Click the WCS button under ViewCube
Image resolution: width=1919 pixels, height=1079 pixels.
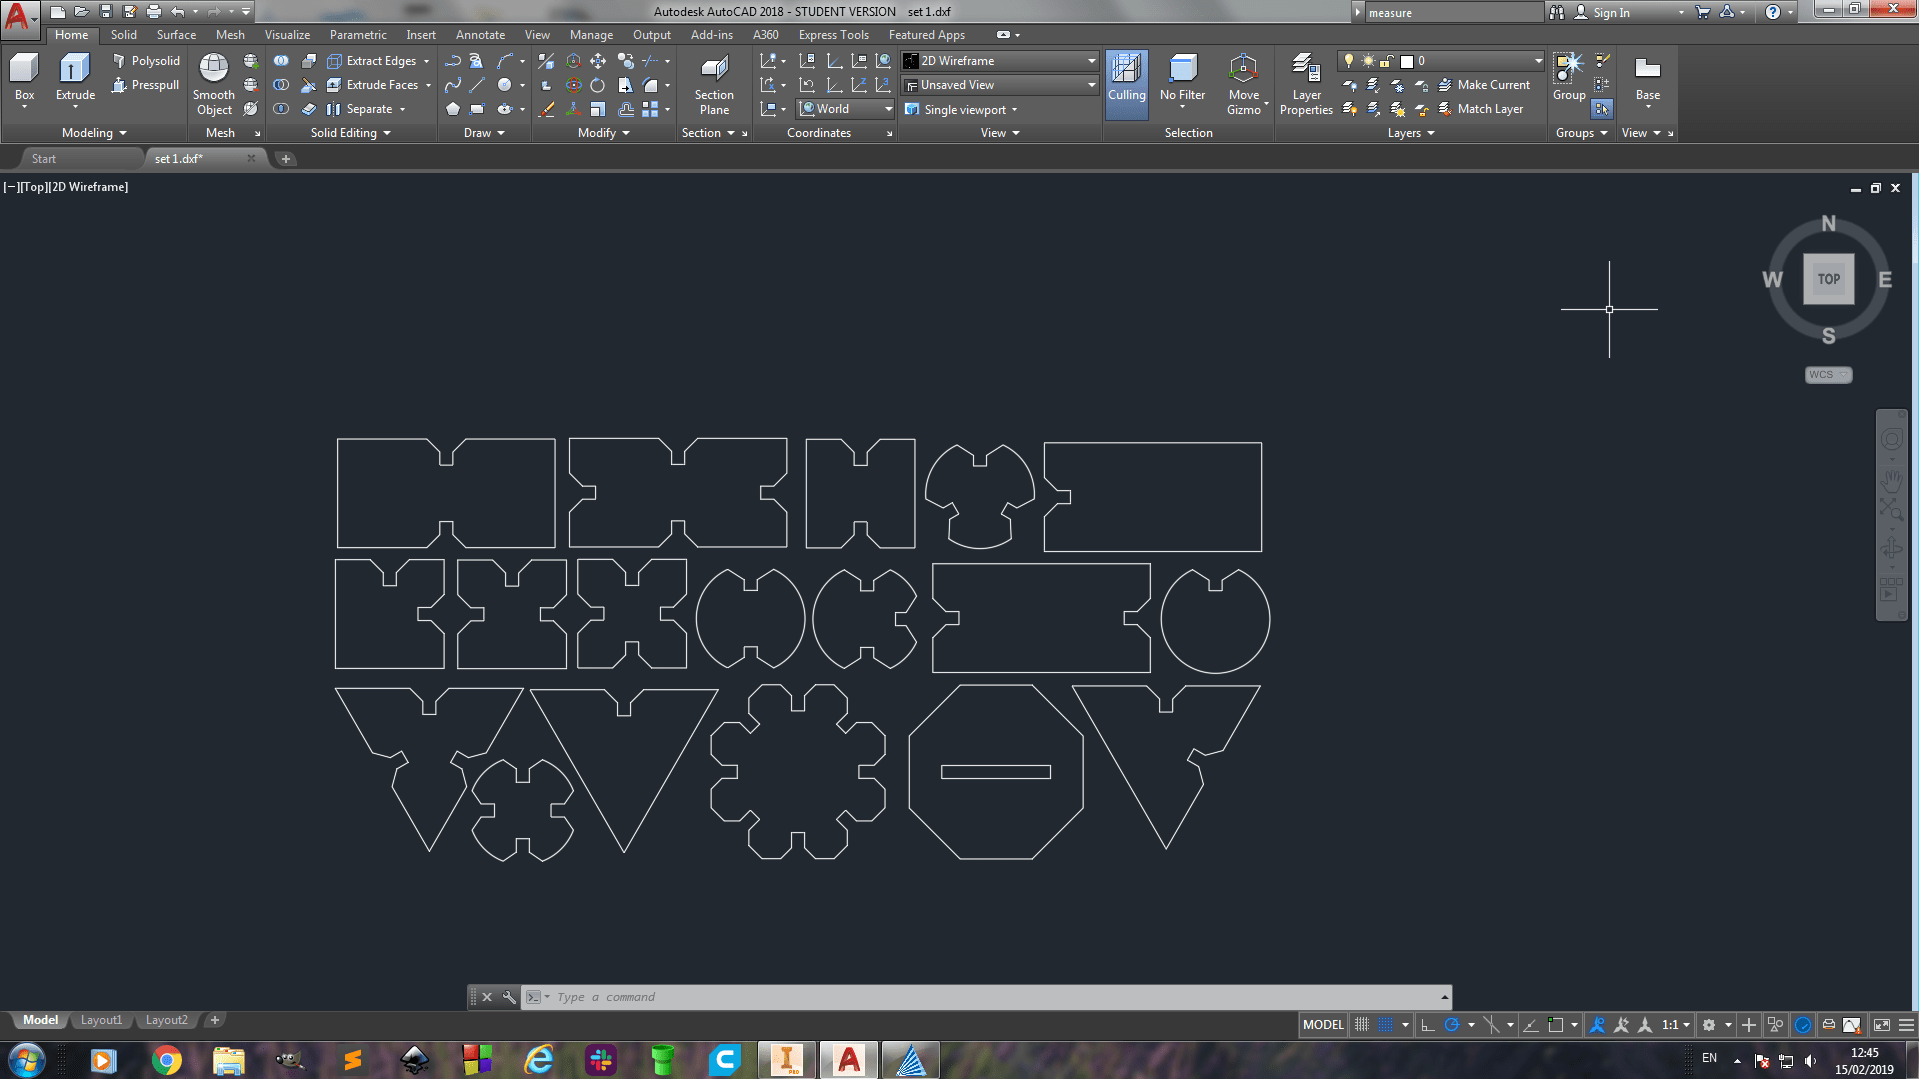click(1828, 375)
